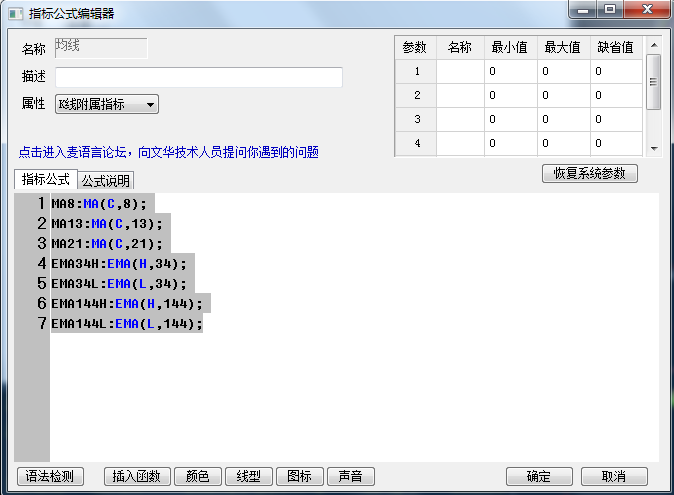The width and height of the screenshot is (674, 495).
Task: Cancel with the 取消 button
Action: [x=614, y=477]
